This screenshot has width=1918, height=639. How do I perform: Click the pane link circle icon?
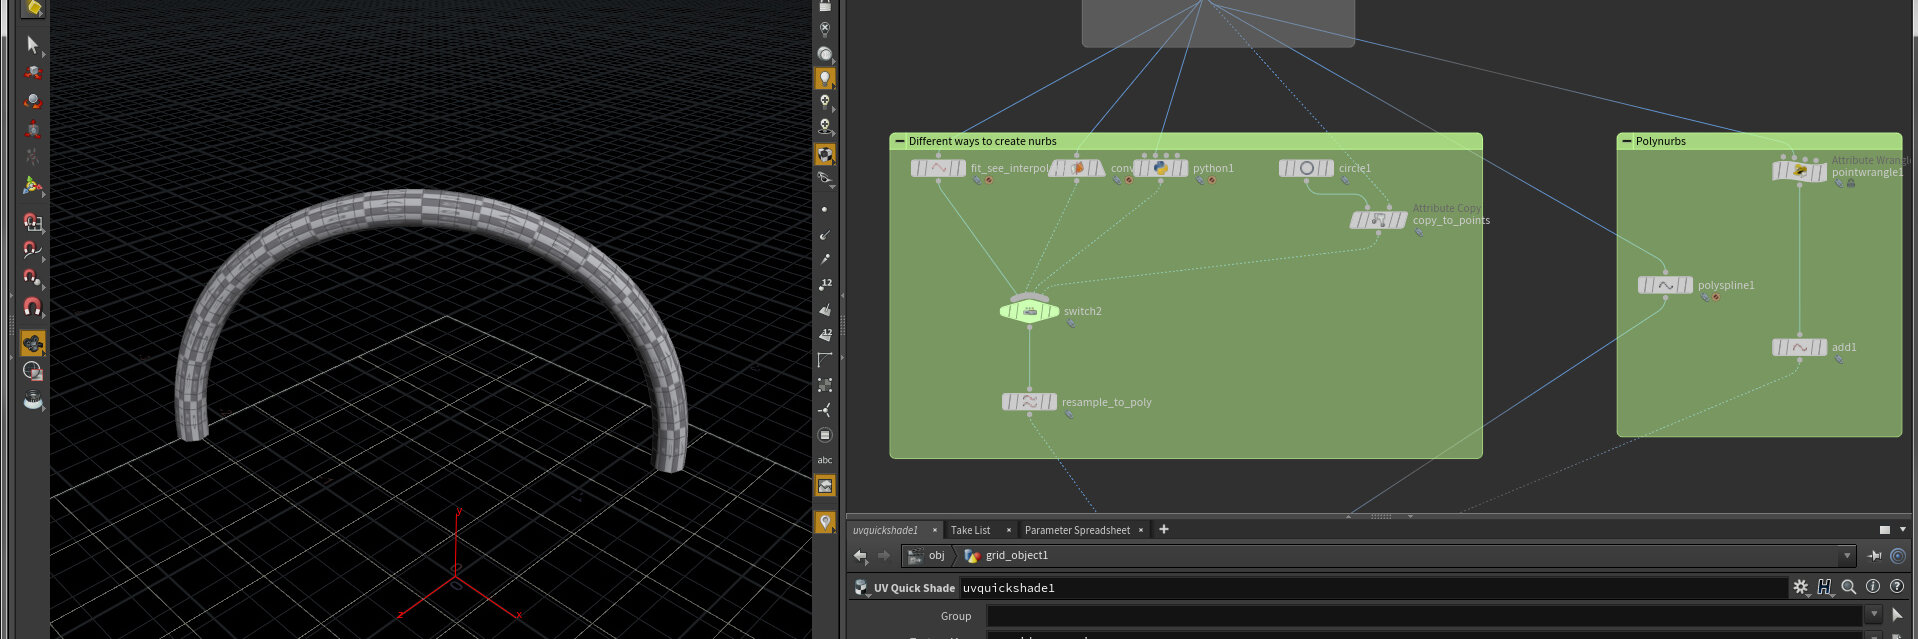[x=1898, y=556]
